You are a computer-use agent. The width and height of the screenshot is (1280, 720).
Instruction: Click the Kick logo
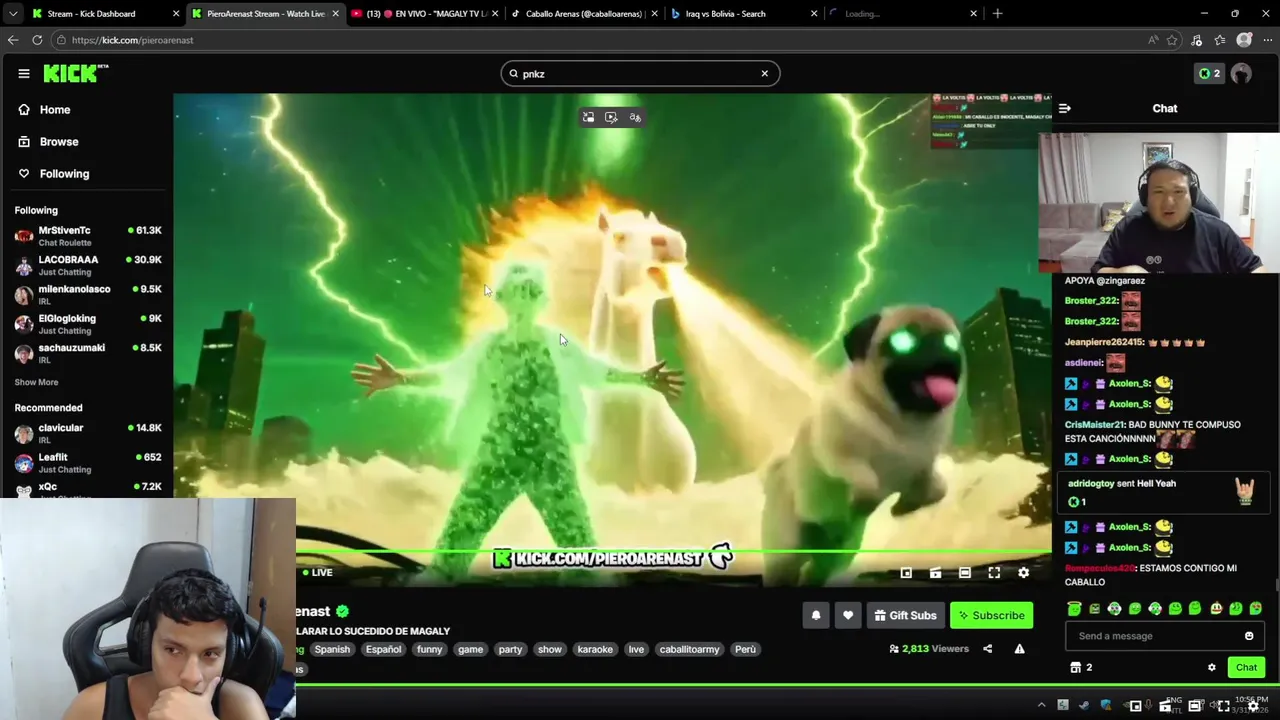pos(75,73)
